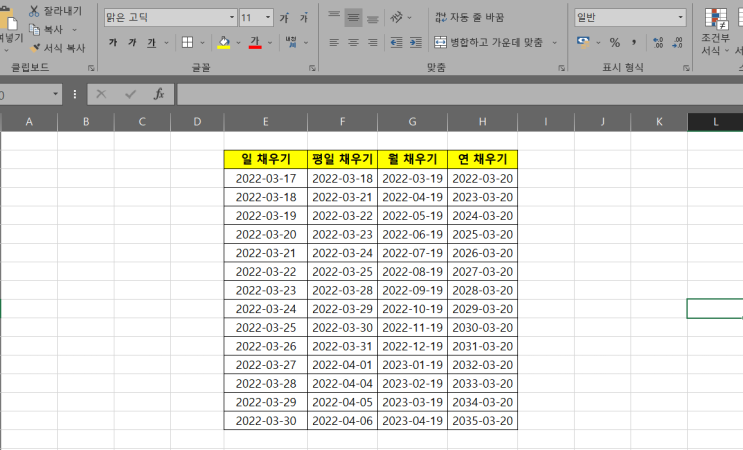Viewport: 743px width, 450px height.
Task: Apply comma style icon
Action: 634,43
